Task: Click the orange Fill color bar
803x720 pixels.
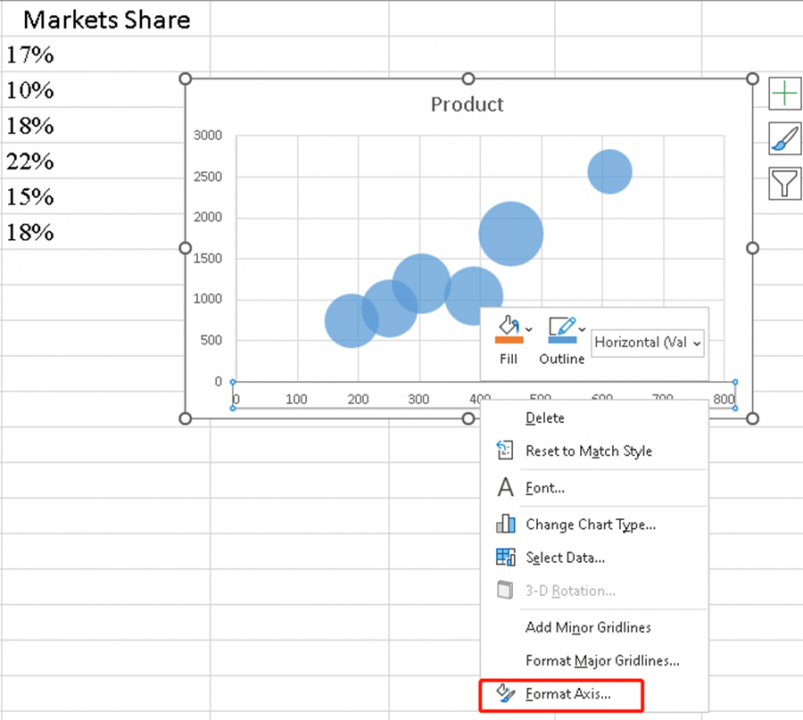Action: pos(509,340)
